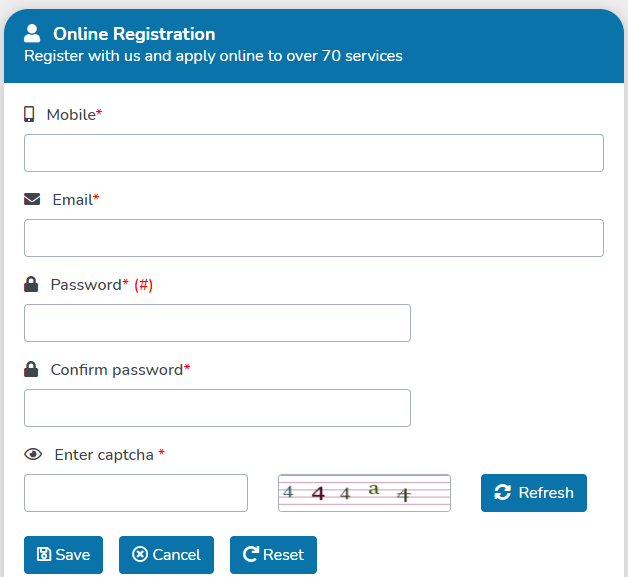Cancel the online registration

166,555
